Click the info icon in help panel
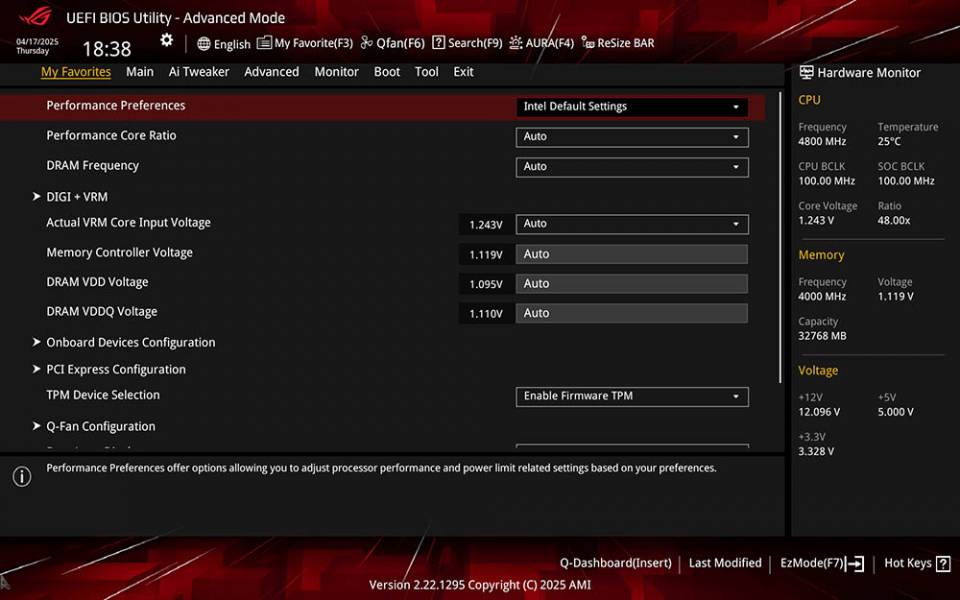Image resolution: width=960 pixels, height=600 pixels. (x=22, y=476)
